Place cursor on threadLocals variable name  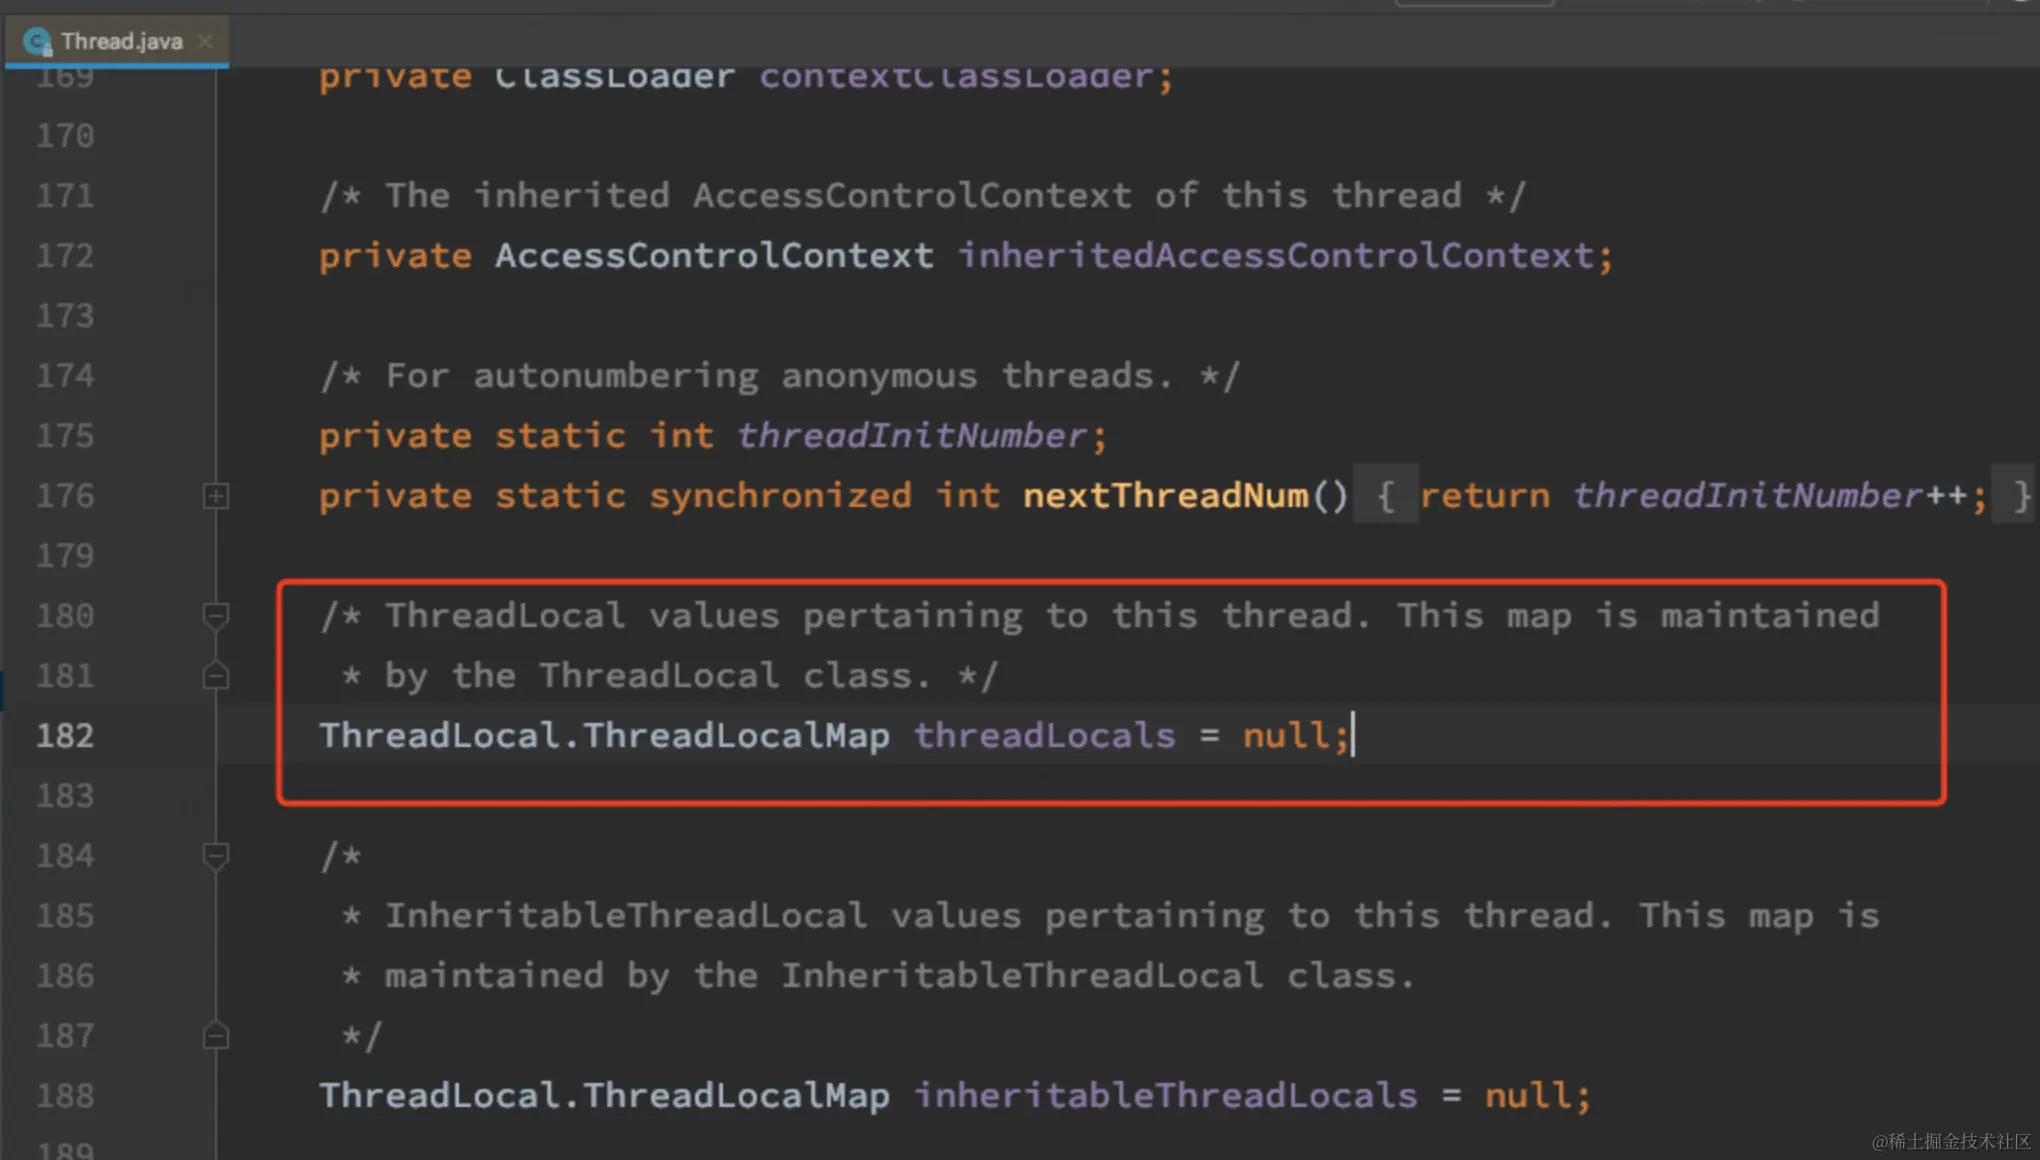point(1044,736)
